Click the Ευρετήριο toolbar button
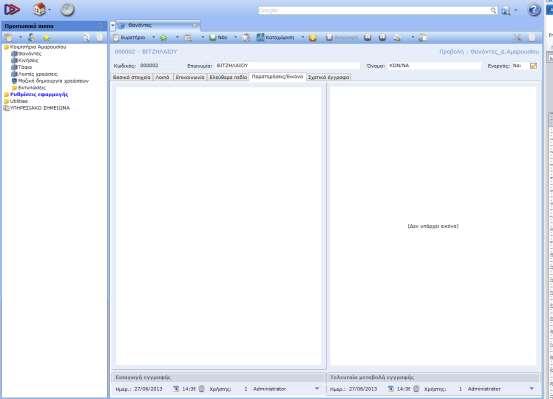Image resolution: width=553 pixels, height=399 pixels. point(130,37)
